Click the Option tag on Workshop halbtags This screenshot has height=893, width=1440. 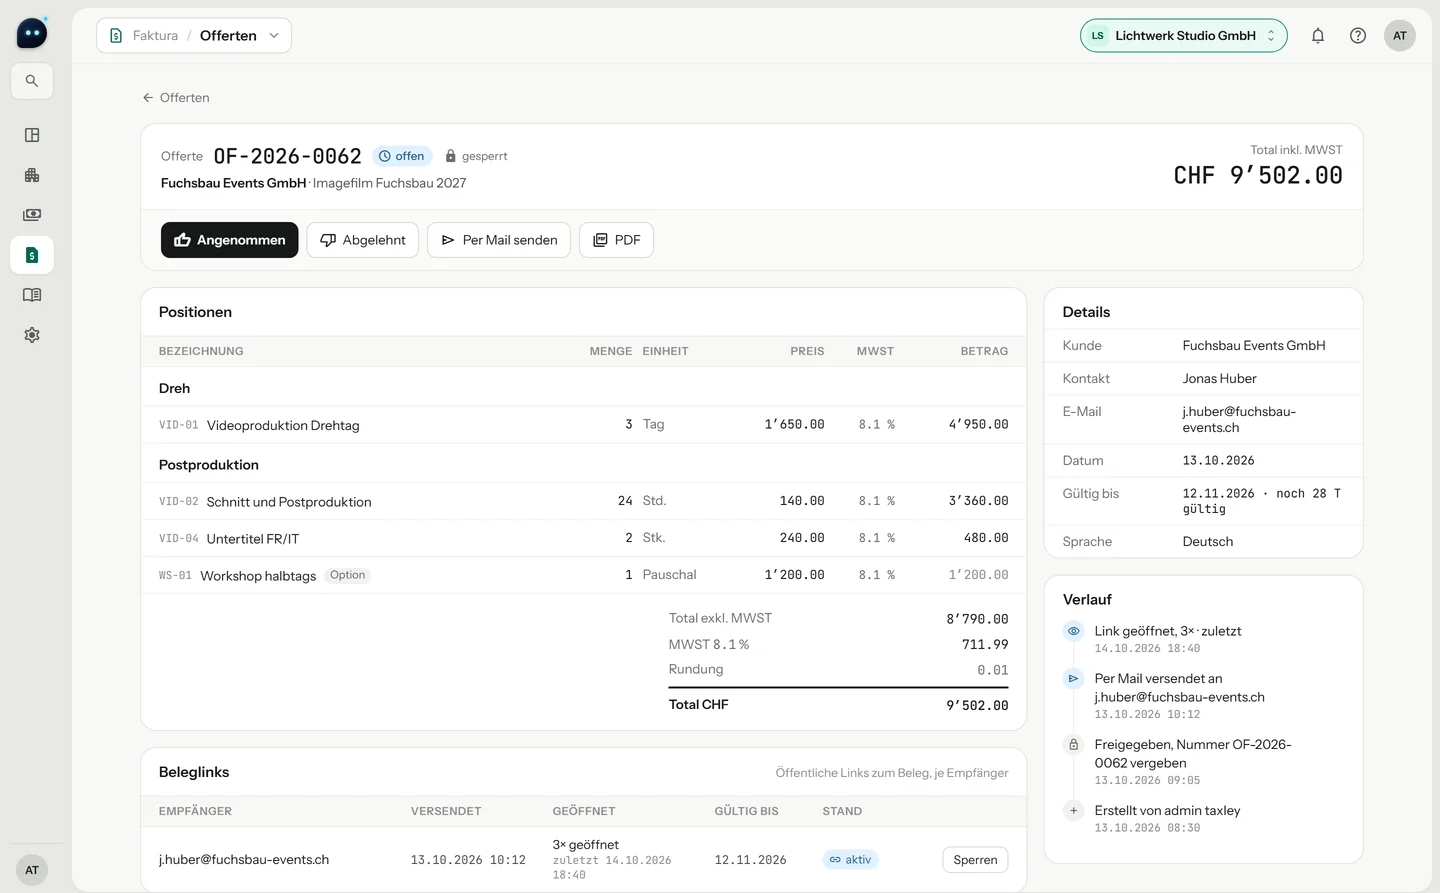(348, 575)
